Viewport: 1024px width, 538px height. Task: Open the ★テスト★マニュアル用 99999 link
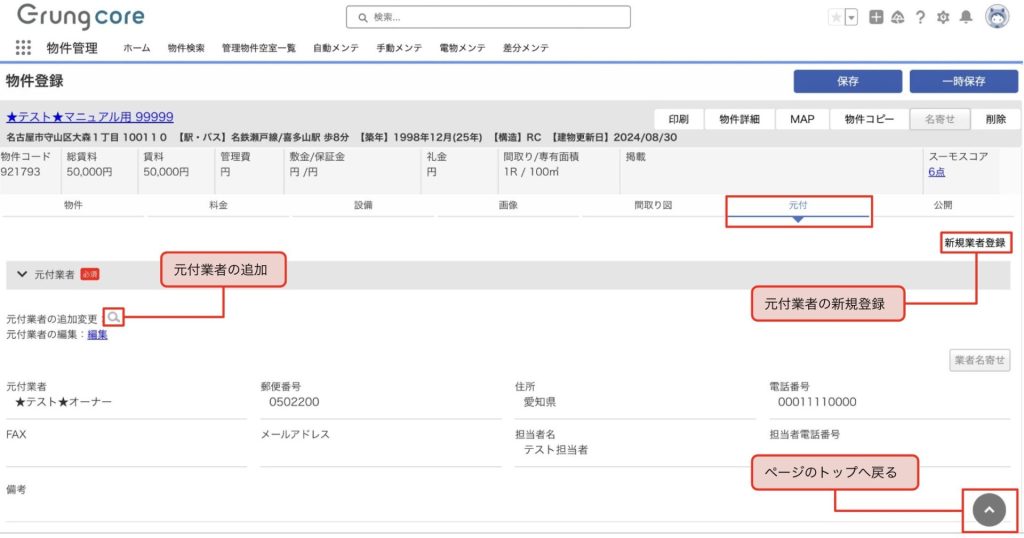[90, 117]
